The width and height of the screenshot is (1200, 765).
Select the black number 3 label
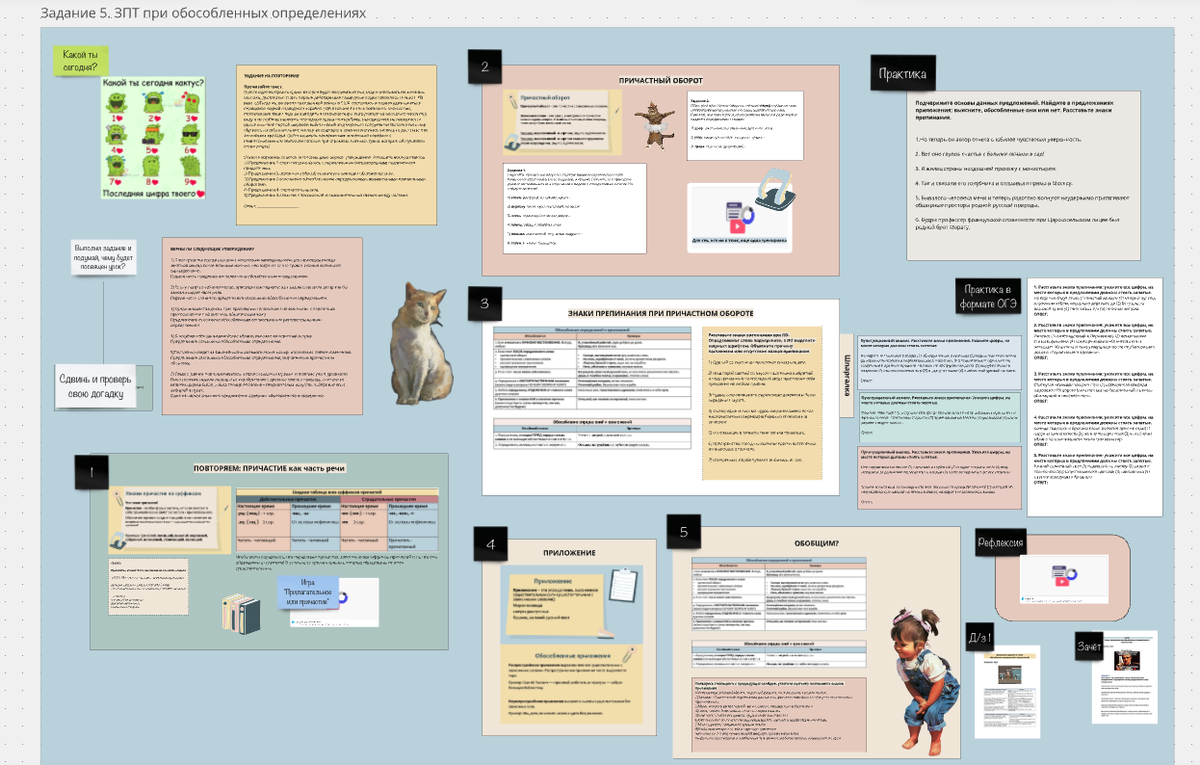(484, 302)
